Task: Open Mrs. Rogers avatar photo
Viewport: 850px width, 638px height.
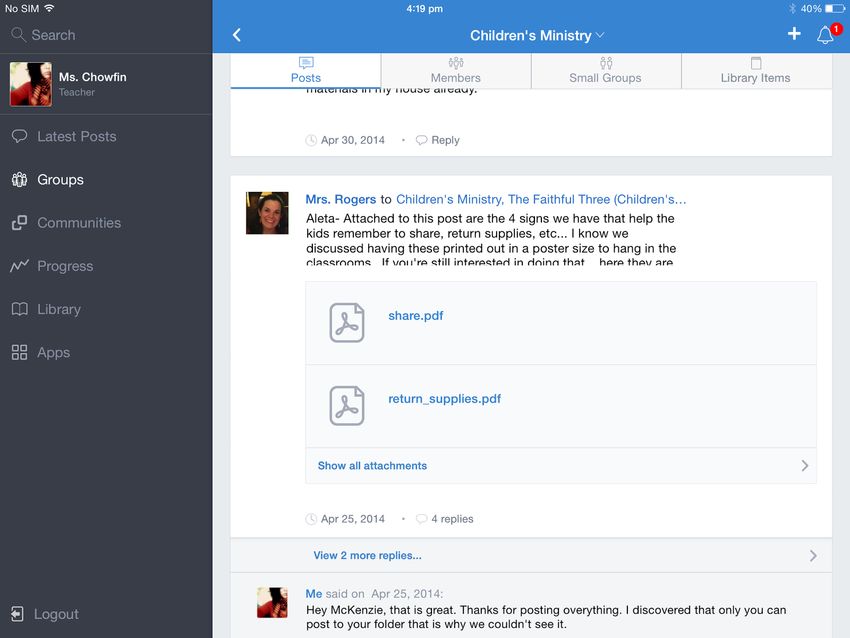Action: coord(267,212)
